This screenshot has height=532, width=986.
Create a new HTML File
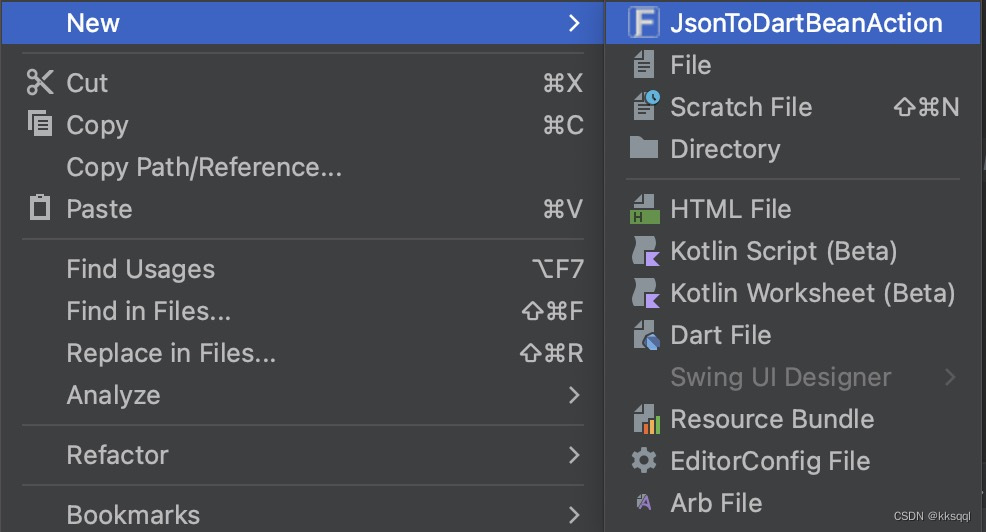click(792, 209)
